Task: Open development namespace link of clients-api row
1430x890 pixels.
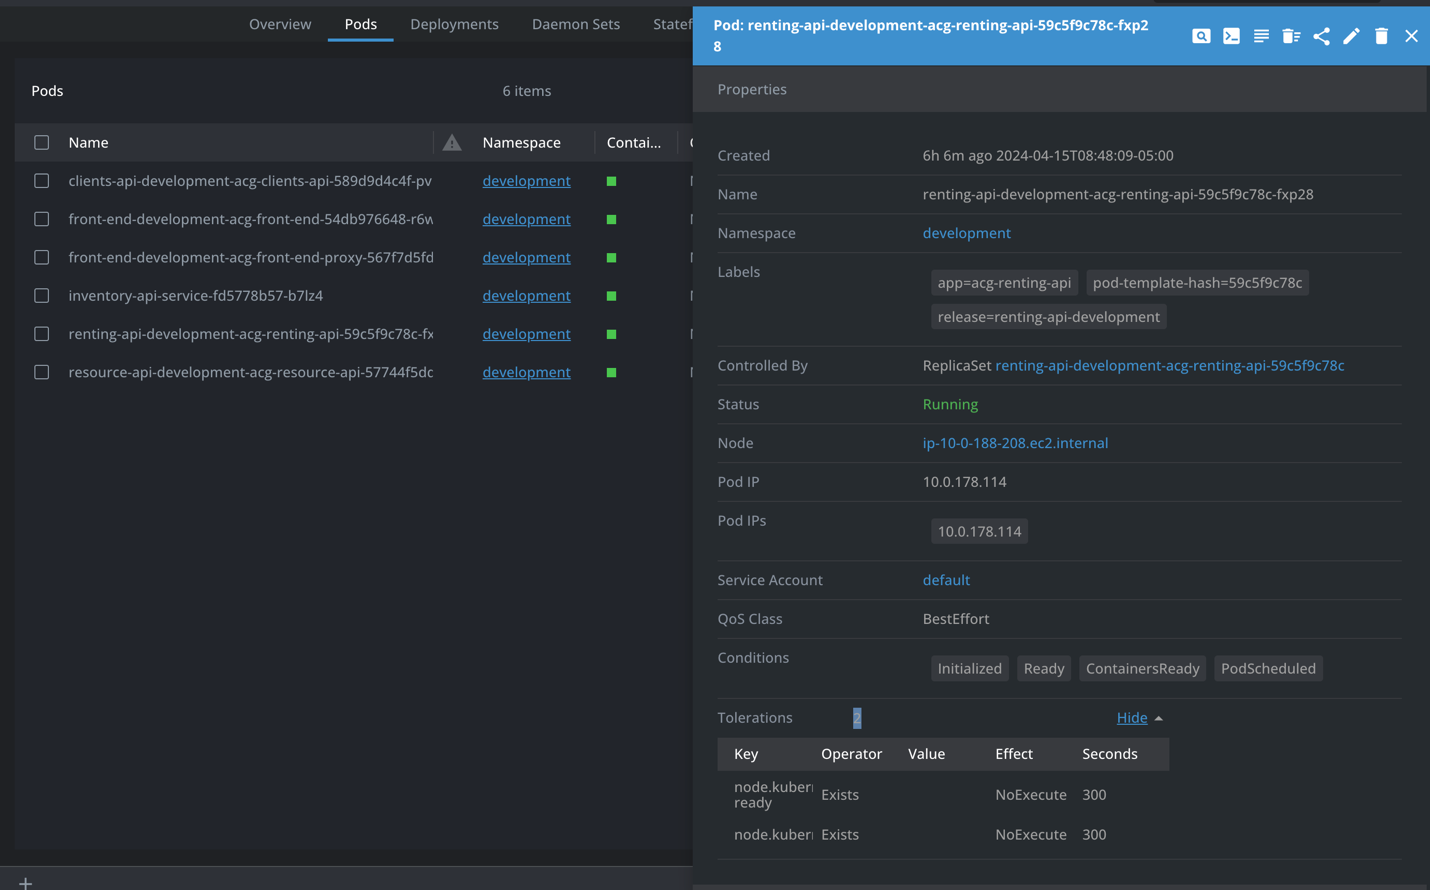Action: (526, 181)
